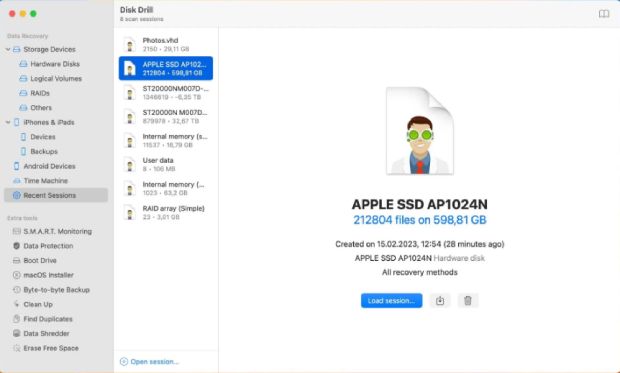Open Logical Volumes in sidebar
This screenshot has width=620, height=373.
[56, 79]
